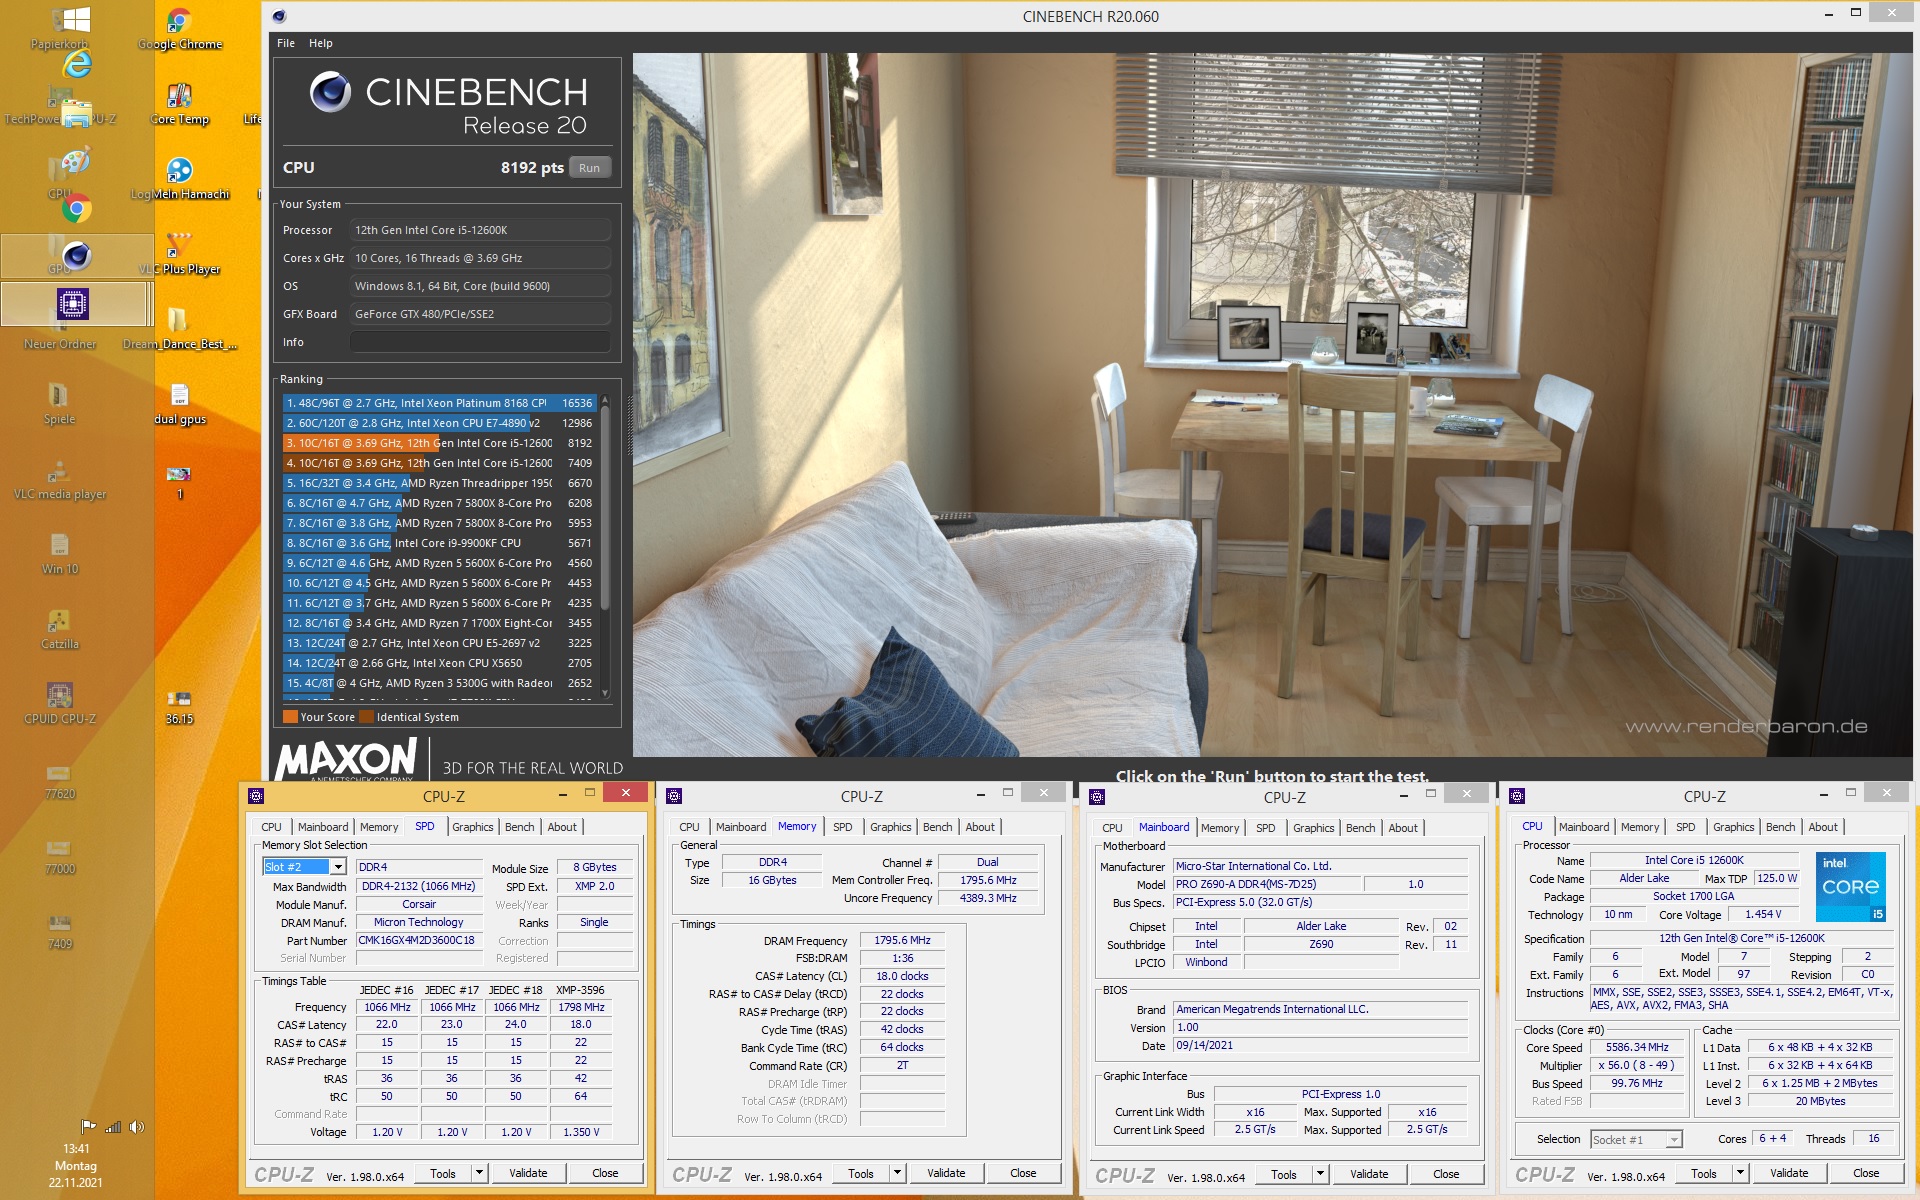Image resolution: width=1920 pixels, height=1200 pixels.
Task: Open the Help menu in Cinebench
Action: click(321, 43)
